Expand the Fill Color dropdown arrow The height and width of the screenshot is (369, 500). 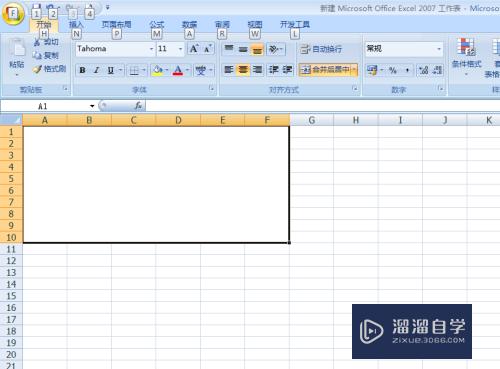coord(167,70)
